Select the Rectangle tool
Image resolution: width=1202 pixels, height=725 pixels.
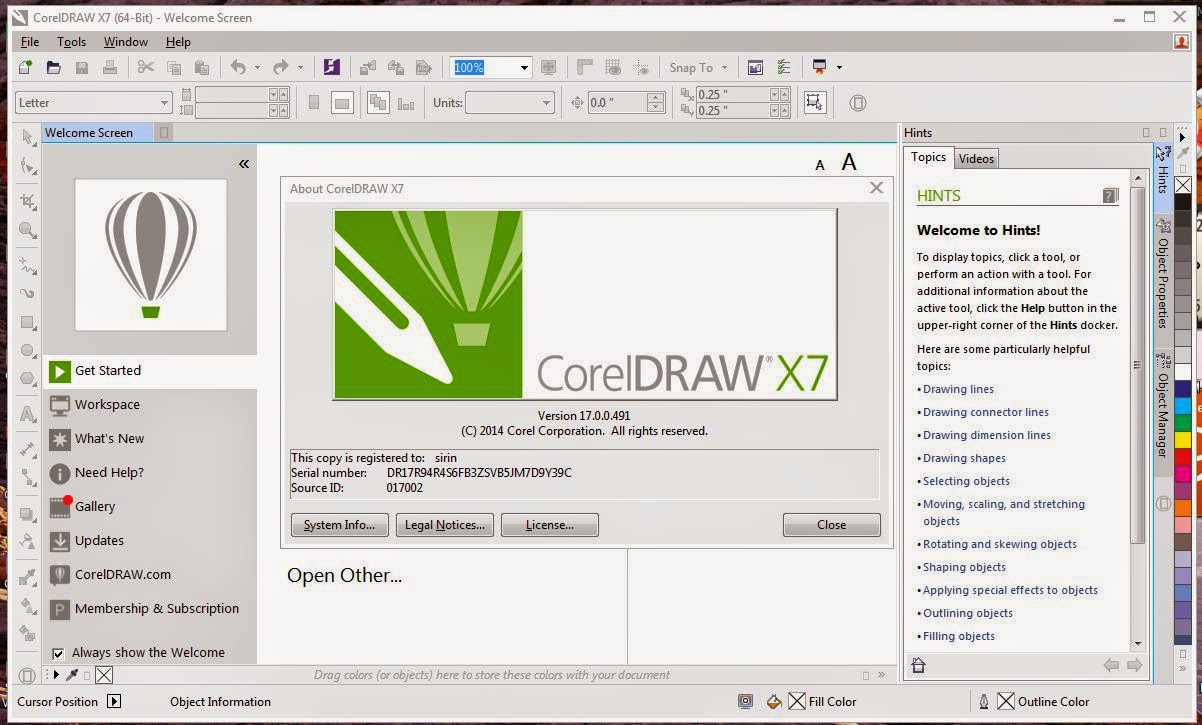(x=28, y=321)
